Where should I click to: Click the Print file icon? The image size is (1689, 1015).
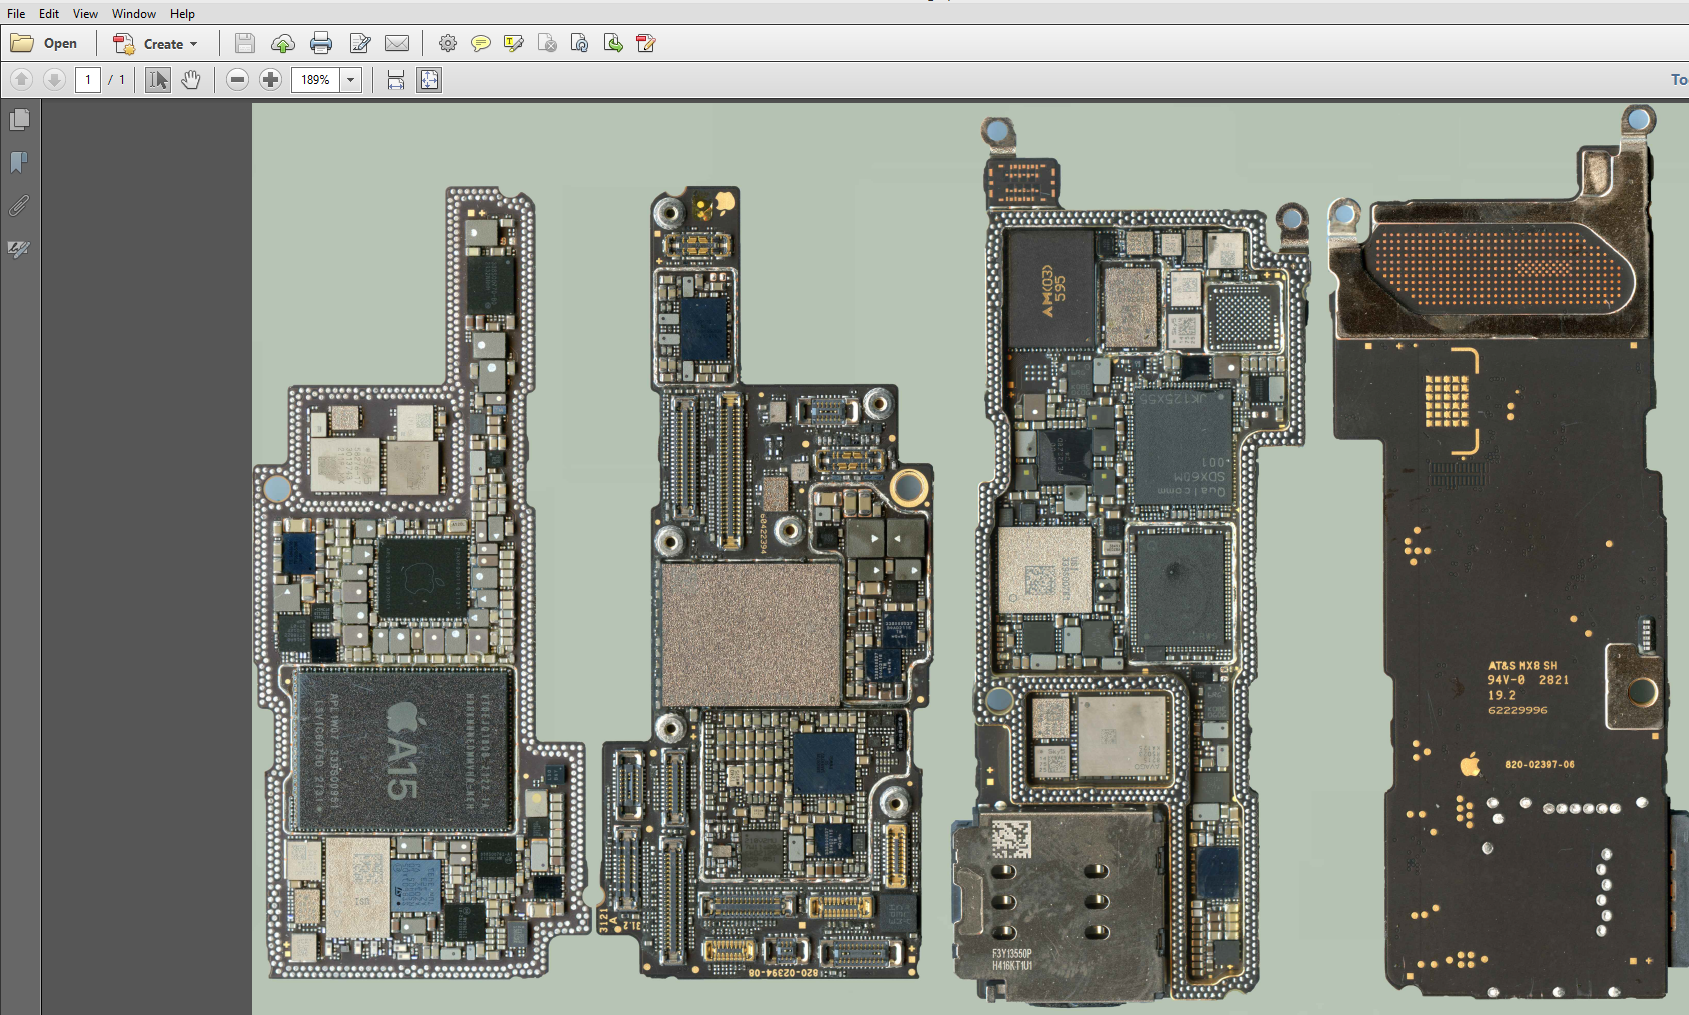tap(321, 43)
